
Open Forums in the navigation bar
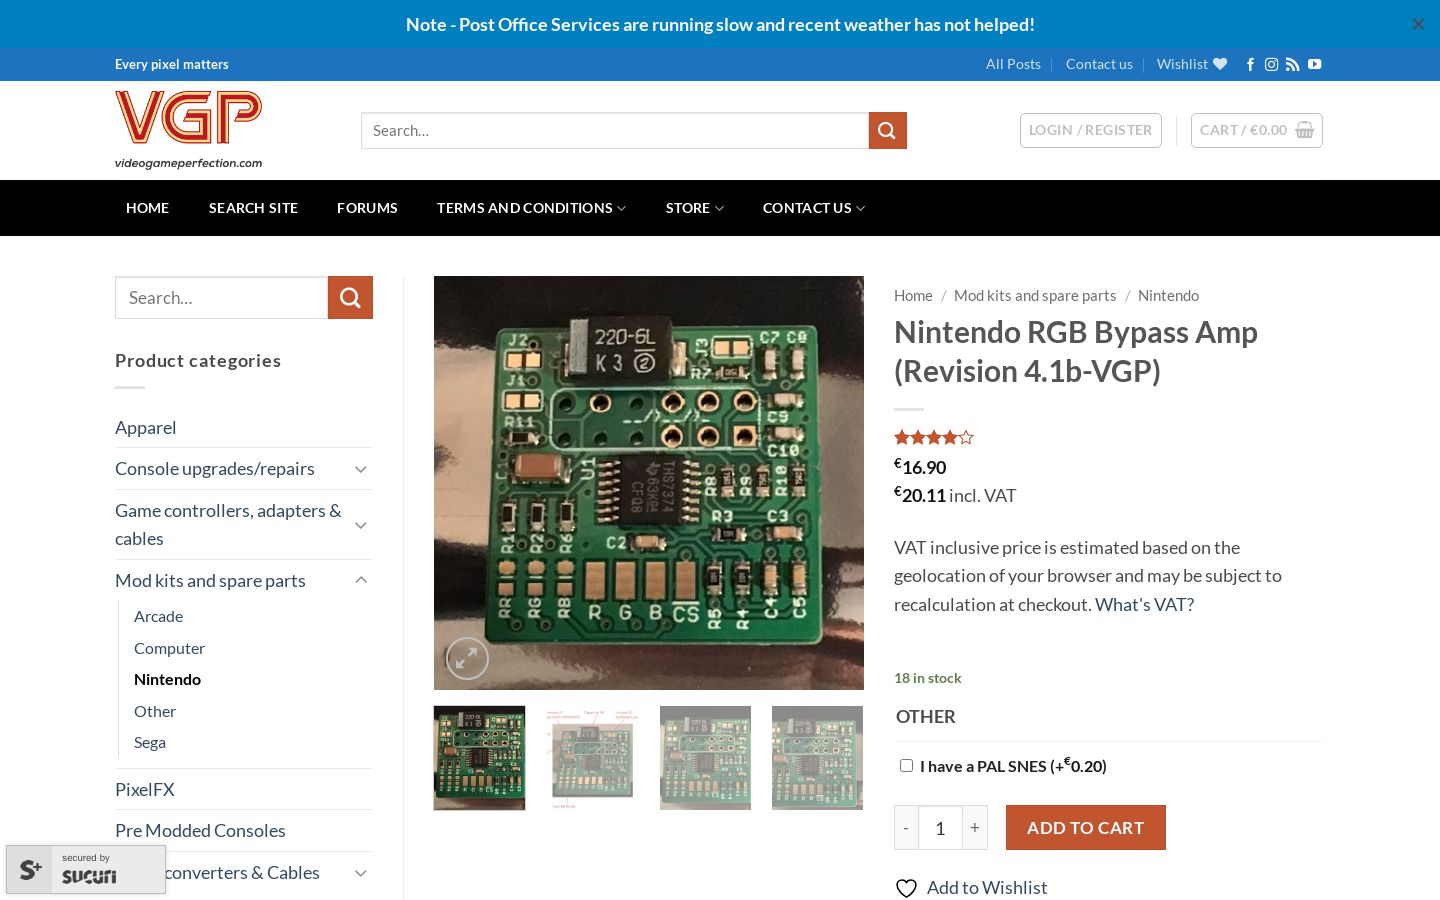pyautogui.click(x=367, y=208)
